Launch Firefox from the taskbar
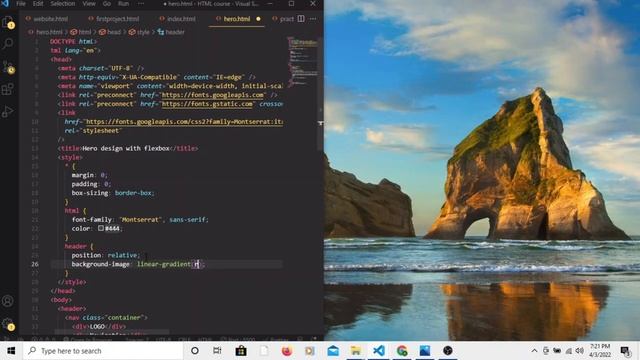 click(287, 351)
